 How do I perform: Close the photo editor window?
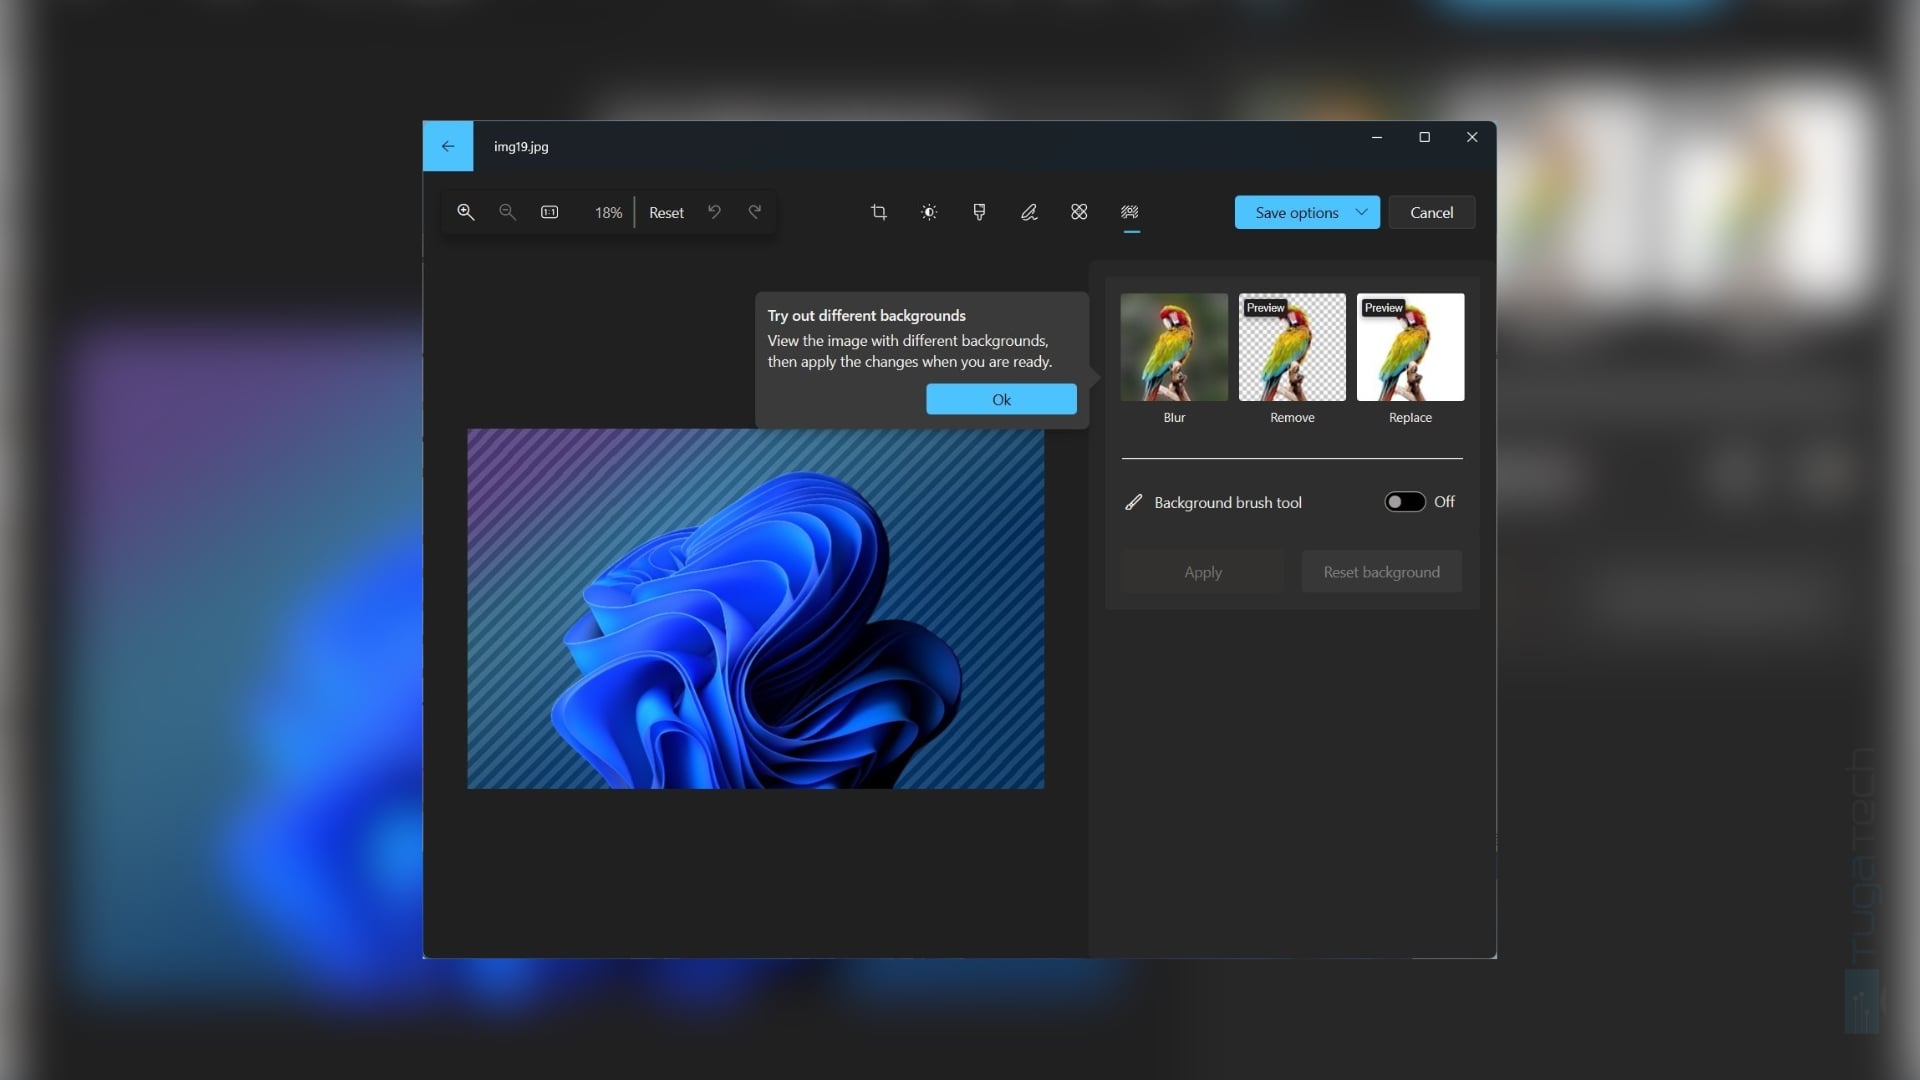[1472, 137]
